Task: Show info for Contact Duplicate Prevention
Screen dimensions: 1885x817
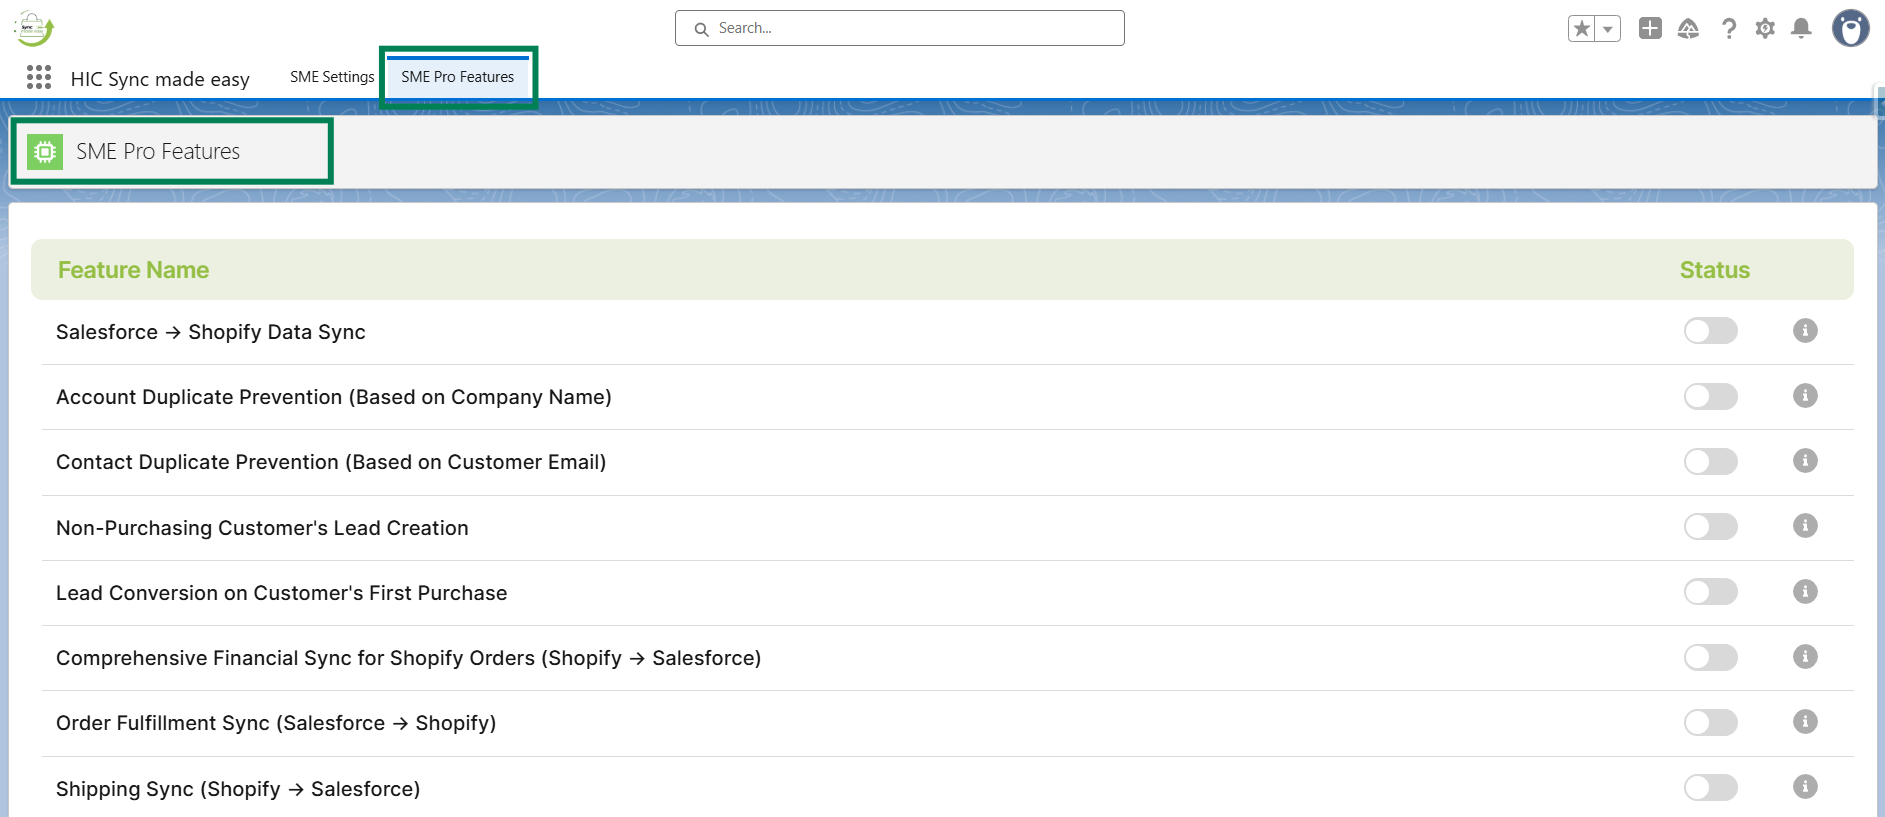Action: pos(1805,460)
